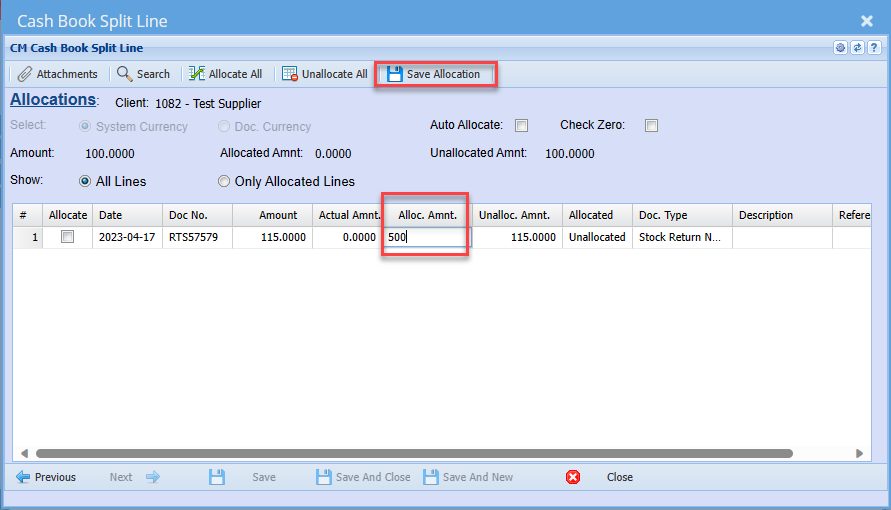Click Unallocate All toolbar button
The height and width of the screenshot is (510, 891).
coord(325,74)
